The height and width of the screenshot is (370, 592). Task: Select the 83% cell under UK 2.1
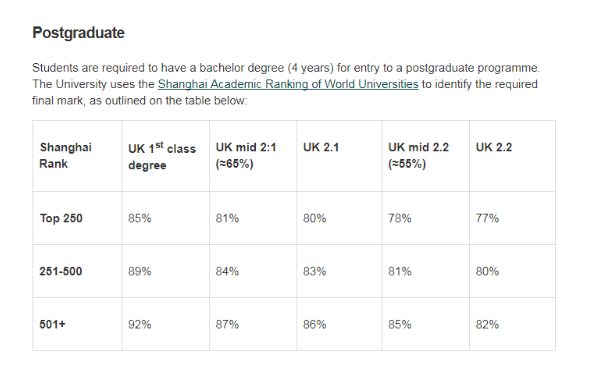pos(314,271)
